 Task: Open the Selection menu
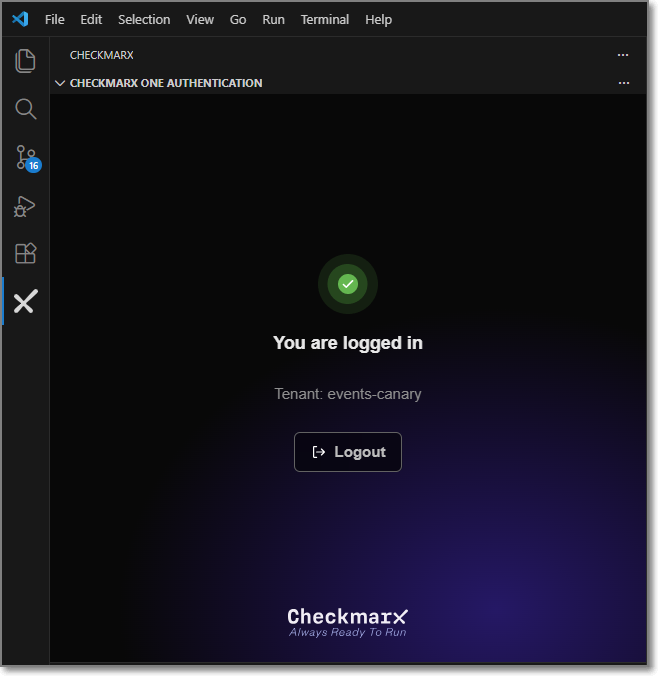[x=144, y=19]
